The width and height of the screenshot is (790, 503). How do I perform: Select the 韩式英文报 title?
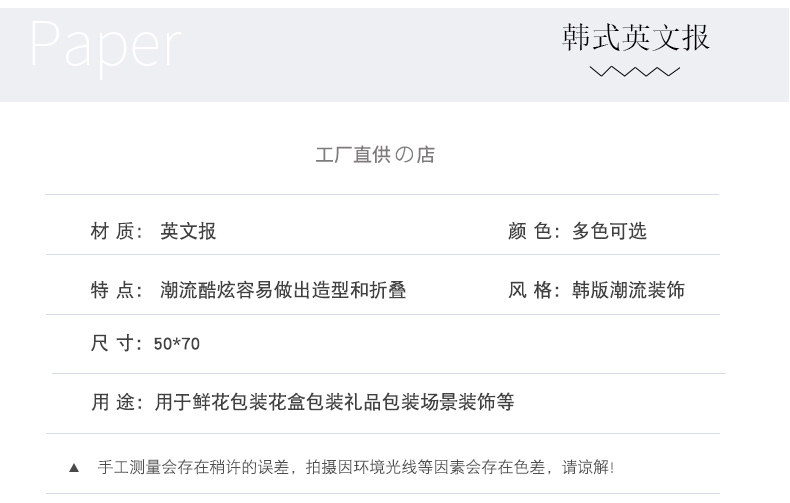pyautogui.click(x=635, y=37)
